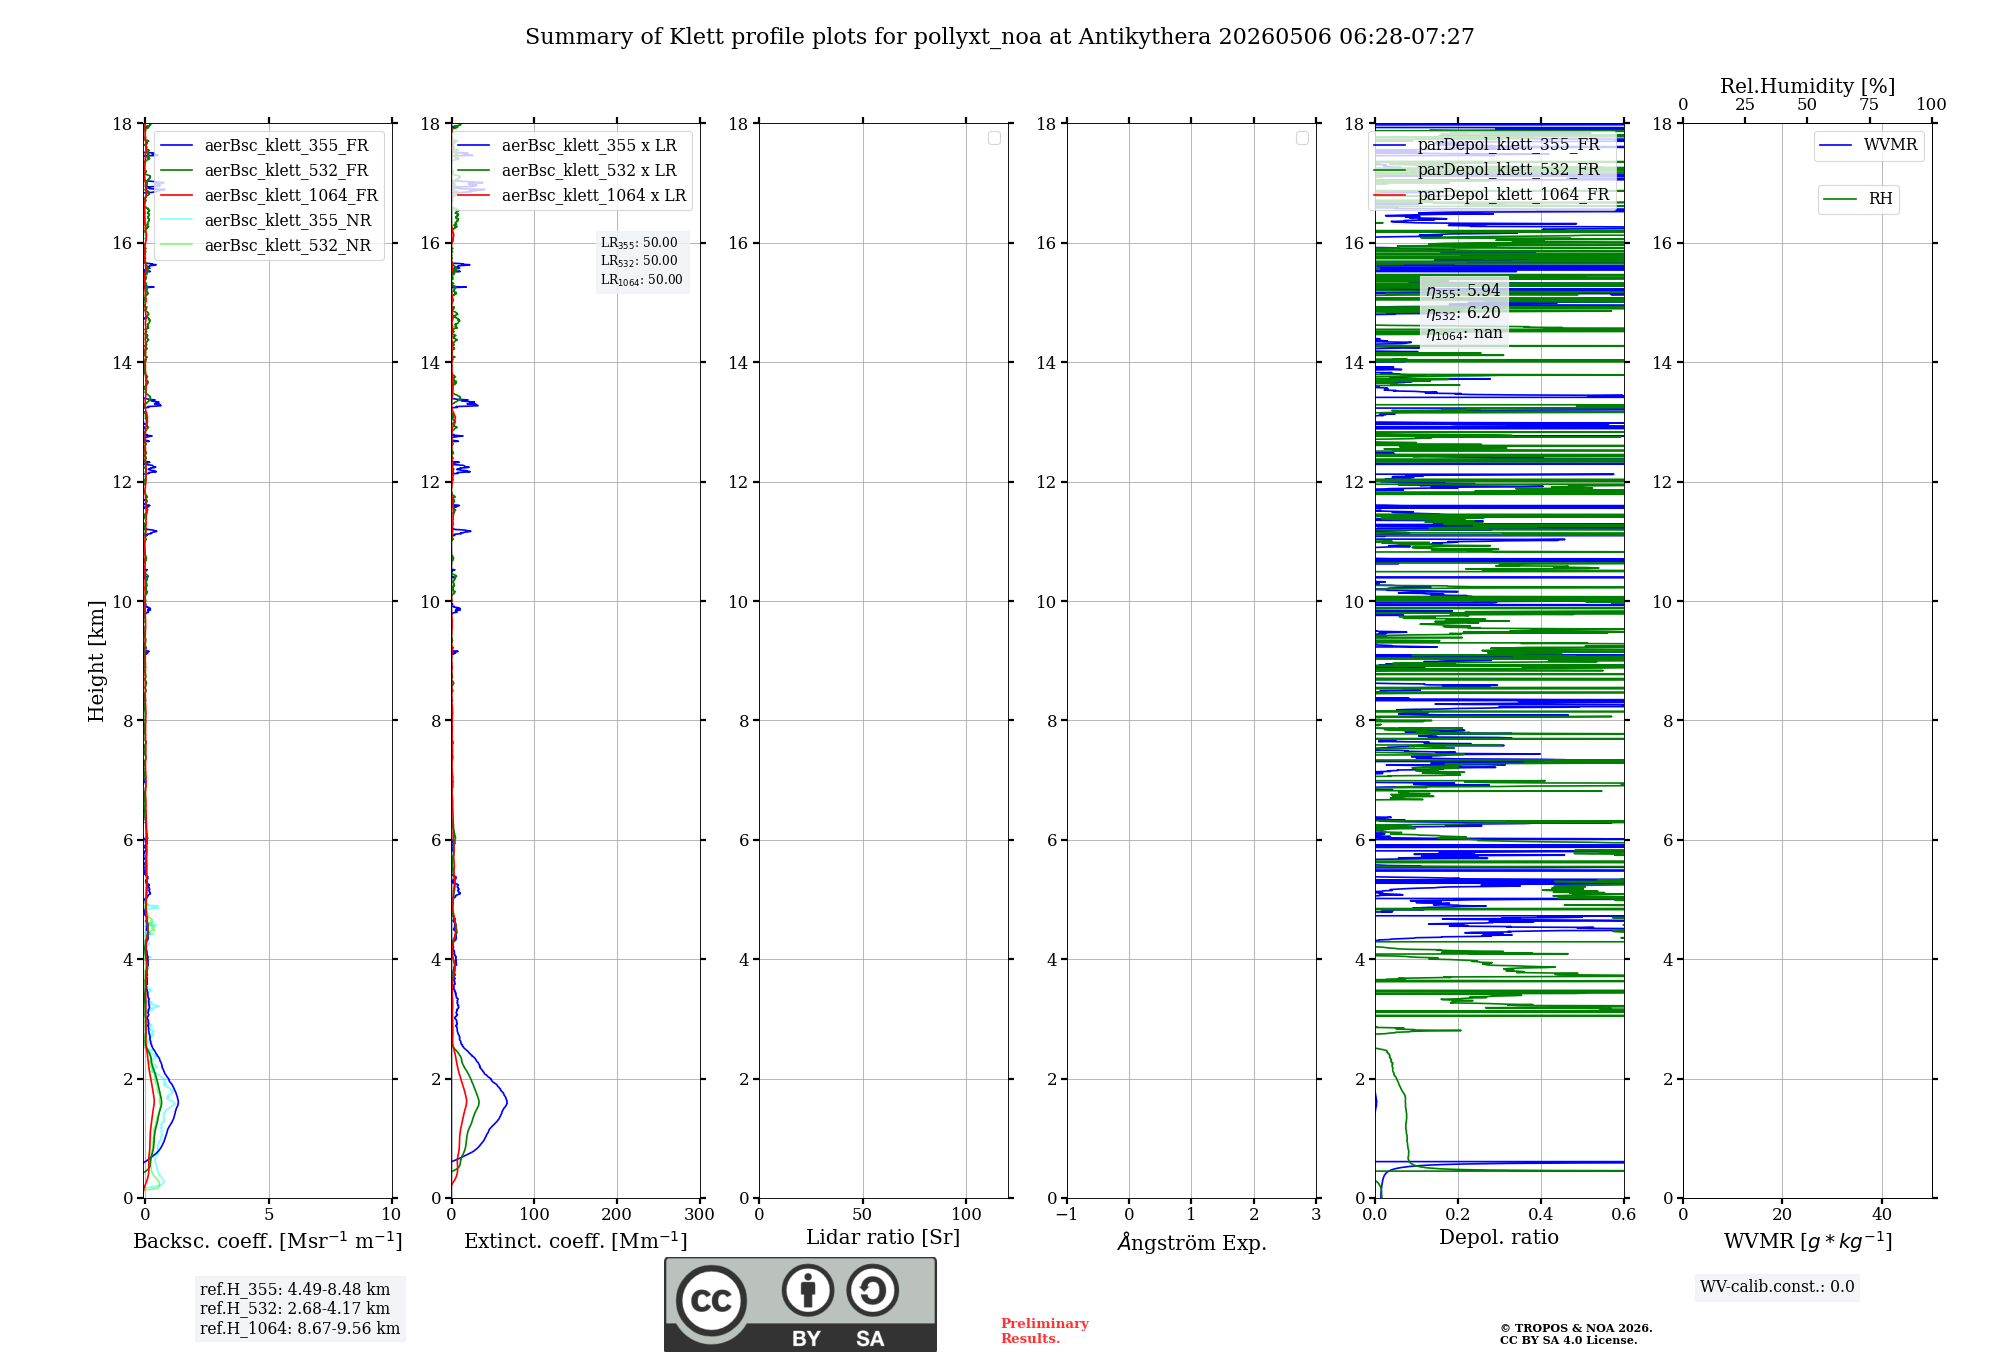2000x1360 pixels.
Task: Click the 'η355: 5.94' annotation
Action: (x=1463, y=291)
